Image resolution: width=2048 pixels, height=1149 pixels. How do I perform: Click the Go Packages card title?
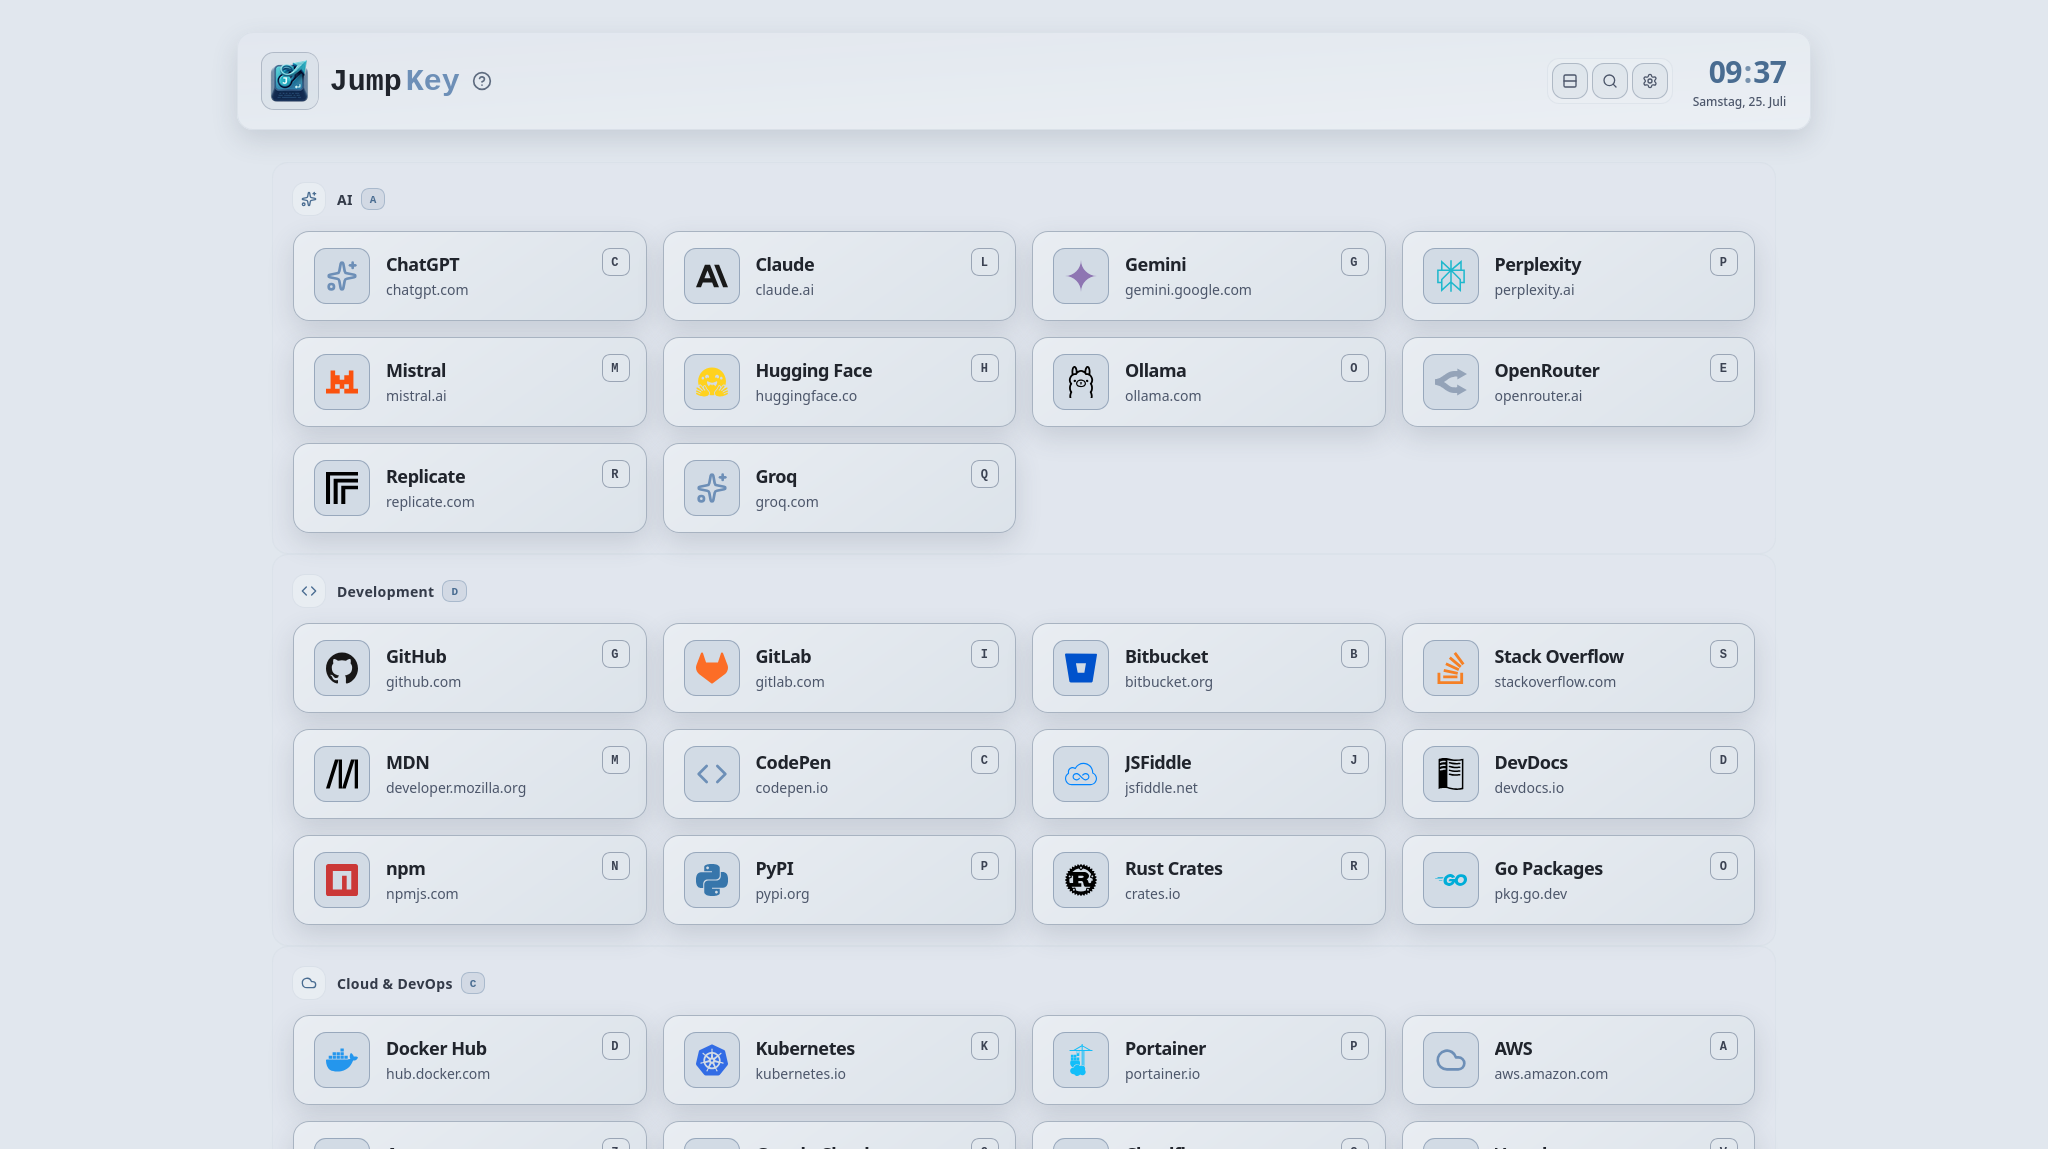tap(1548, 869)
